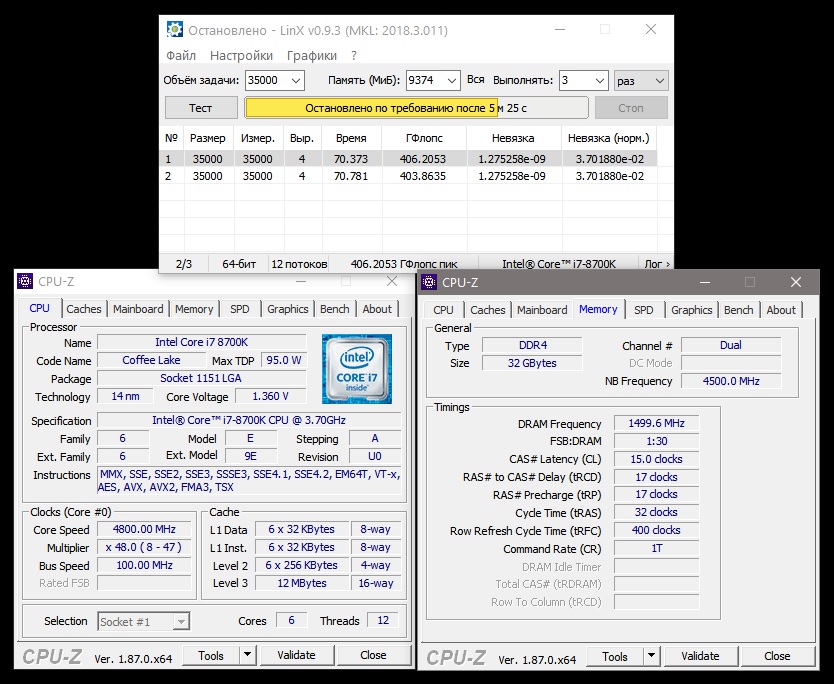
Task: Switch to Bench tab in right CPU-Z
Action: [738, 310]
